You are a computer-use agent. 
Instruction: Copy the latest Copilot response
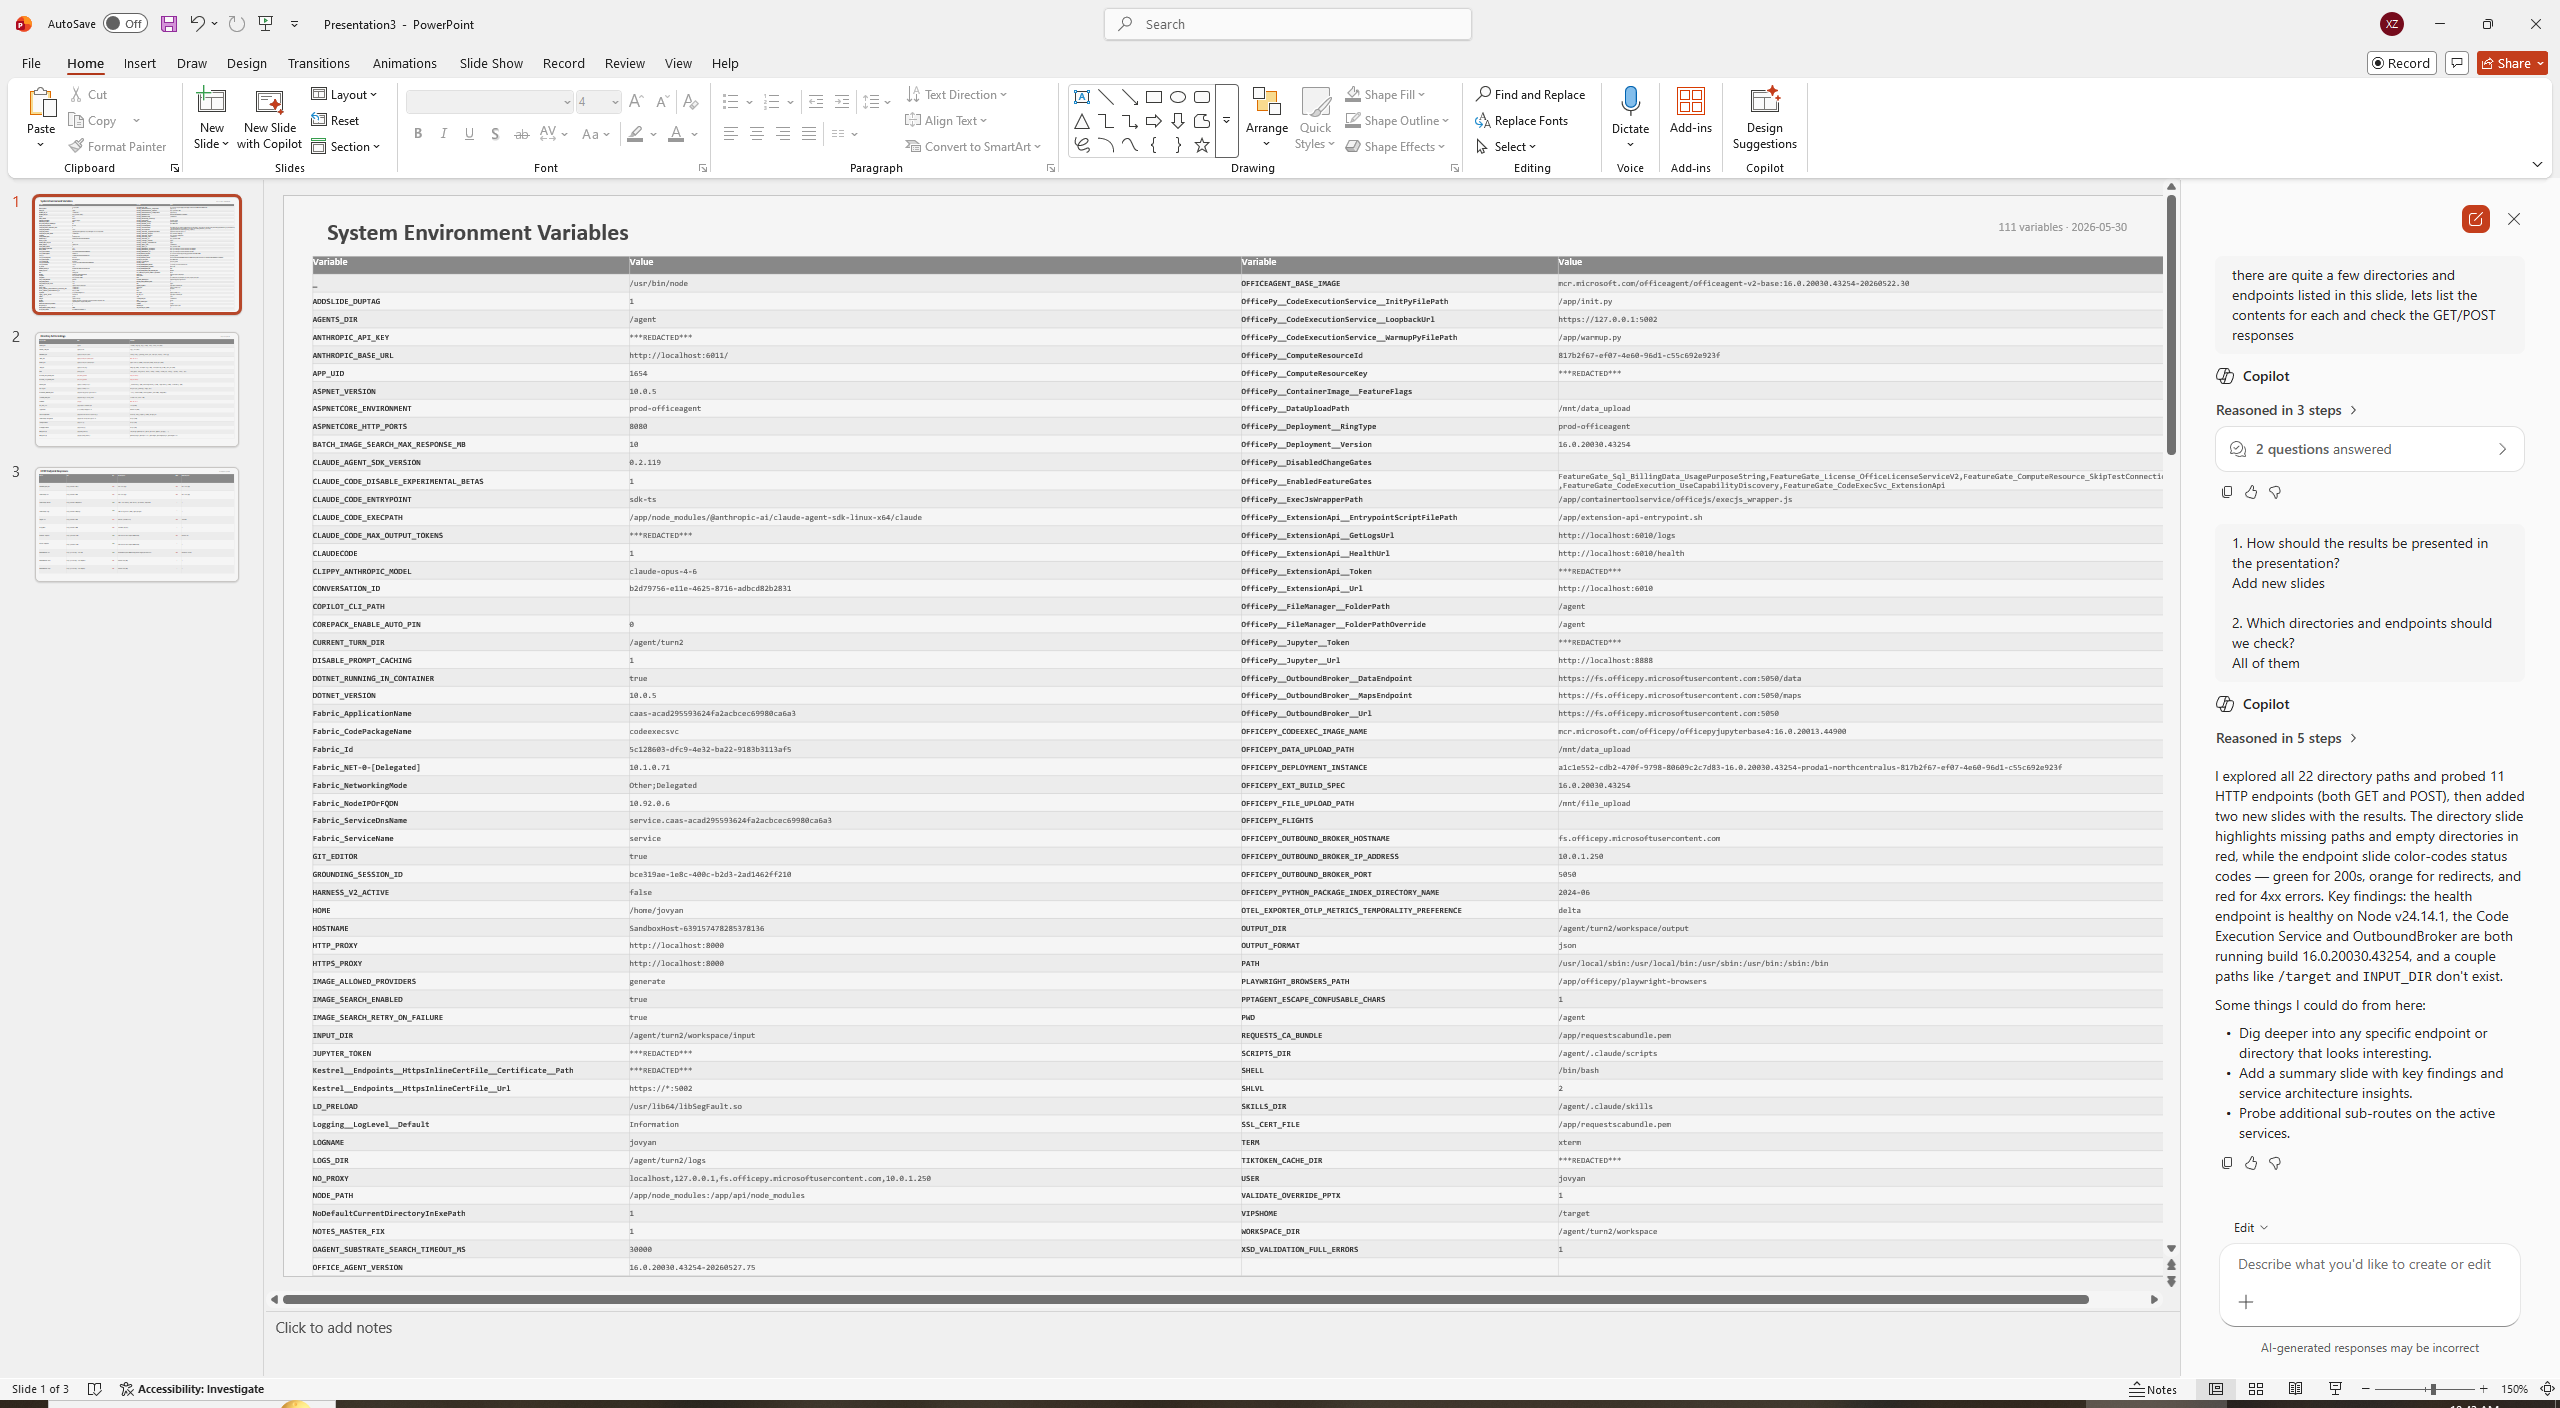pyautogui.click(x=2227, y=1163)
